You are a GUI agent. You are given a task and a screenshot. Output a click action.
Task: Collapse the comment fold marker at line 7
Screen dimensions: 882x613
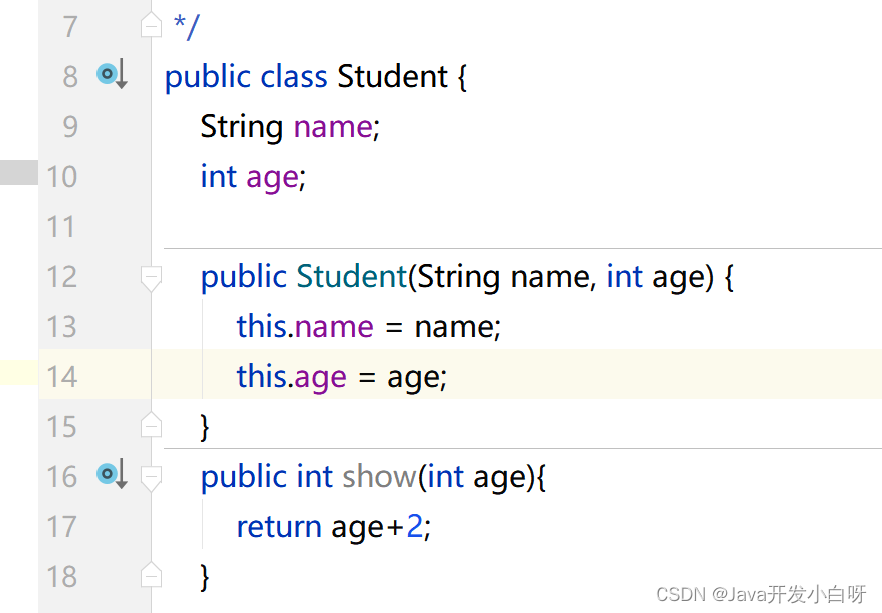(x=151, y=25)
